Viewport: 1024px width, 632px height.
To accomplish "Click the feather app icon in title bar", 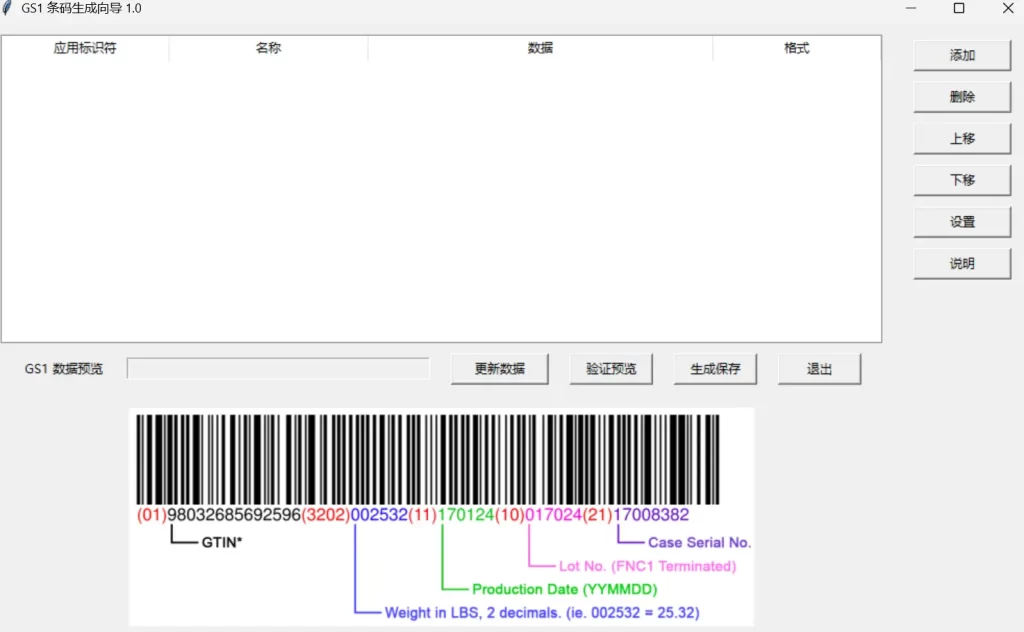I will coord(7,8).
